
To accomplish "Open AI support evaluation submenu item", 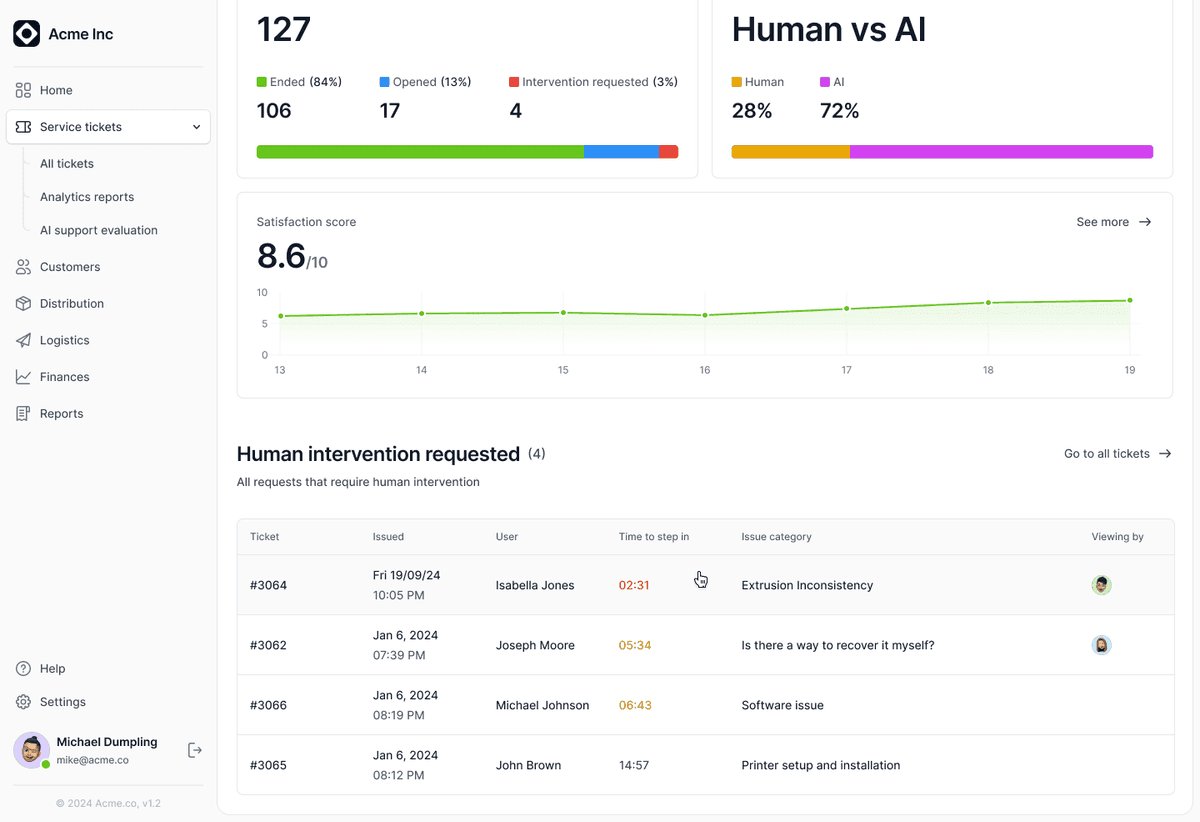I will tap(99, 230).
